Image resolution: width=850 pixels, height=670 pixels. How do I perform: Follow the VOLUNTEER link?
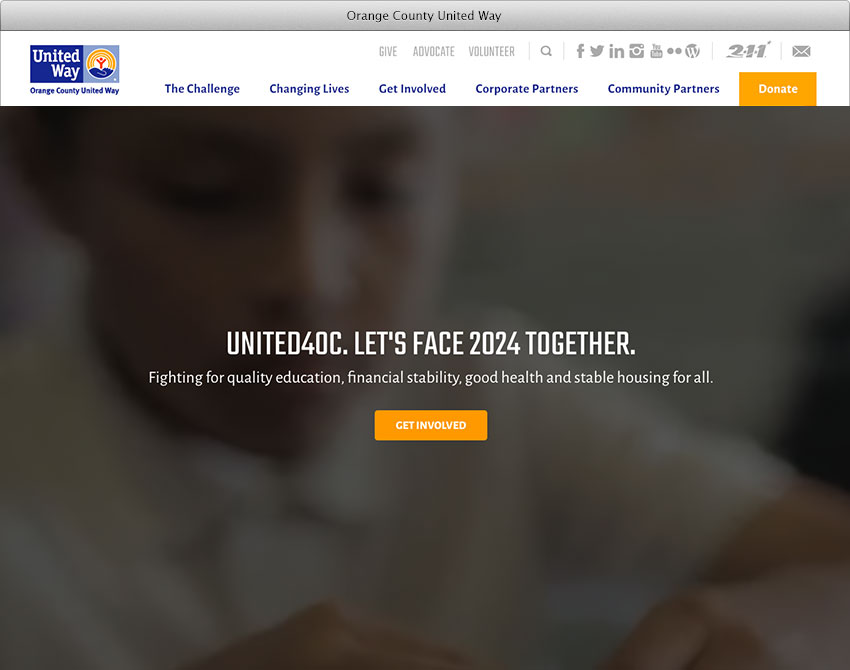[492, 51]
